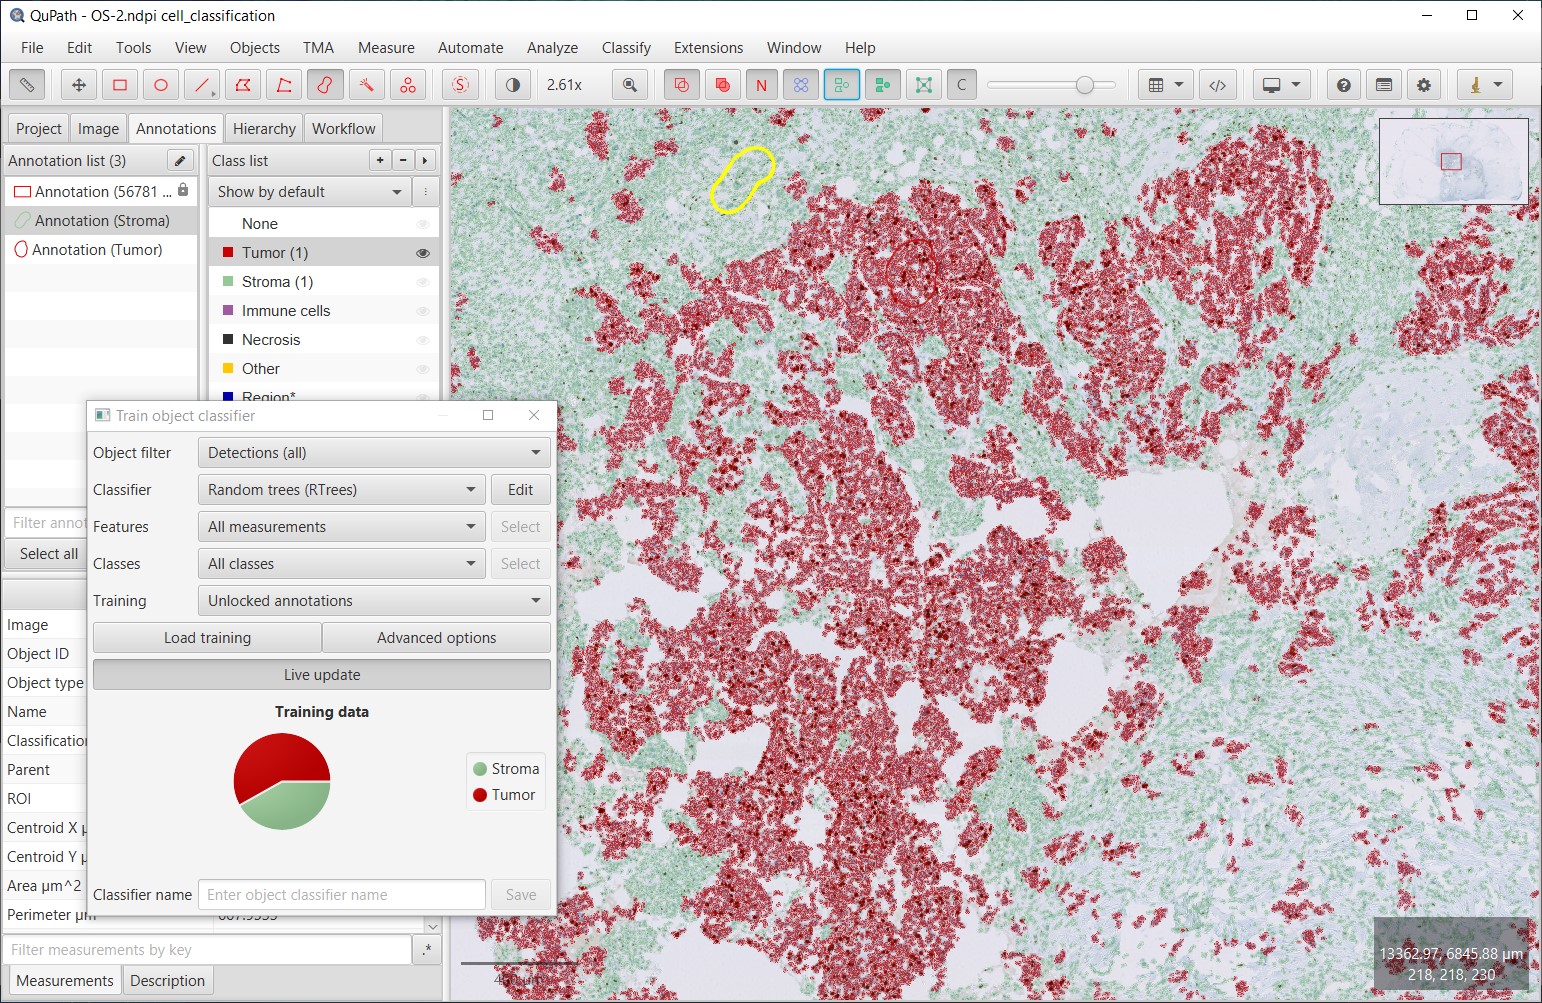
Task: Open the log viewer icon
Action: click(1384, 85)
